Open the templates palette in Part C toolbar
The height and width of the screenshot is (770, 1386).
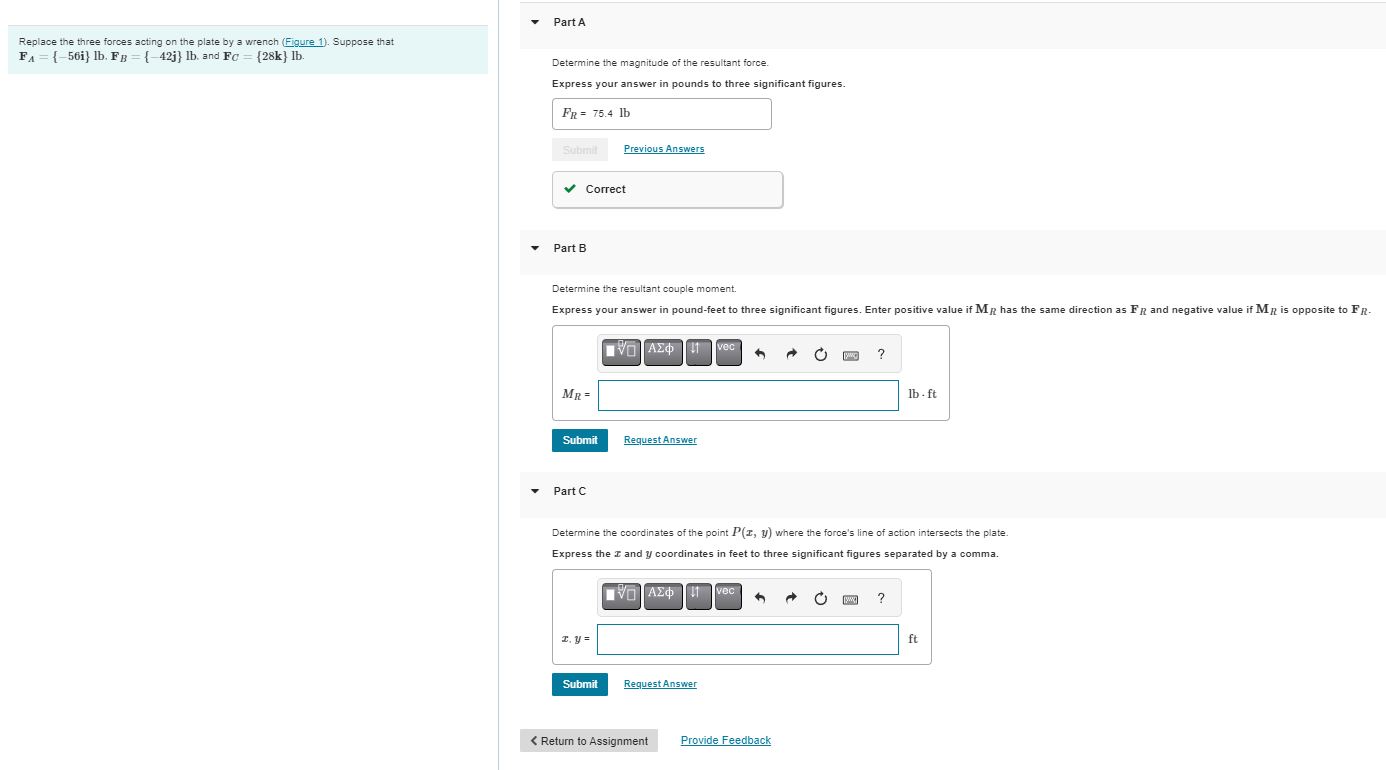[x=621, y=596]
